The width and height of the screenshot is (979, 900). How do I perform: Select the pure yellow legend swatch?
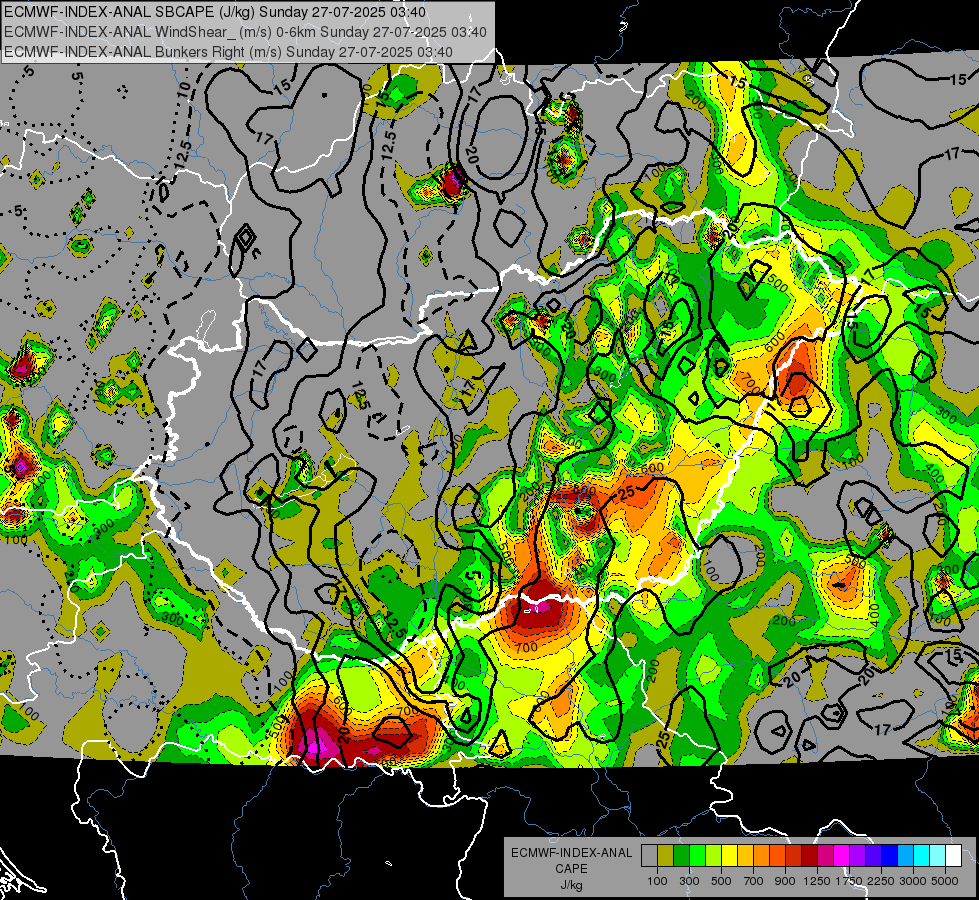coord(729,856)
